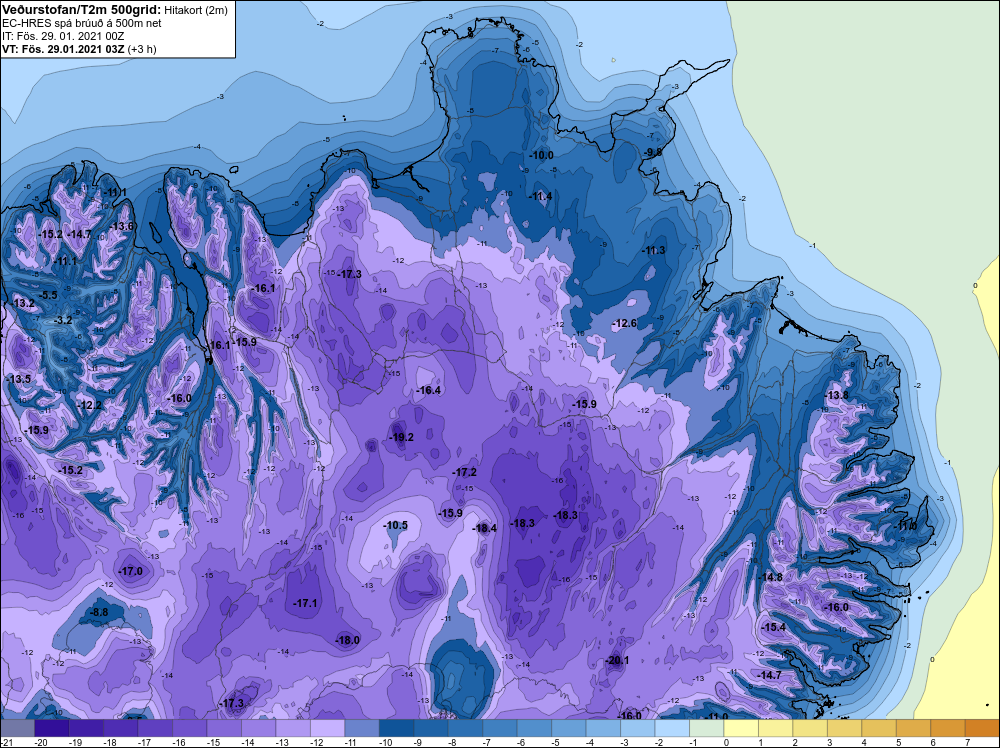Click the -17.2 temperature value

(x=464, y=473)
